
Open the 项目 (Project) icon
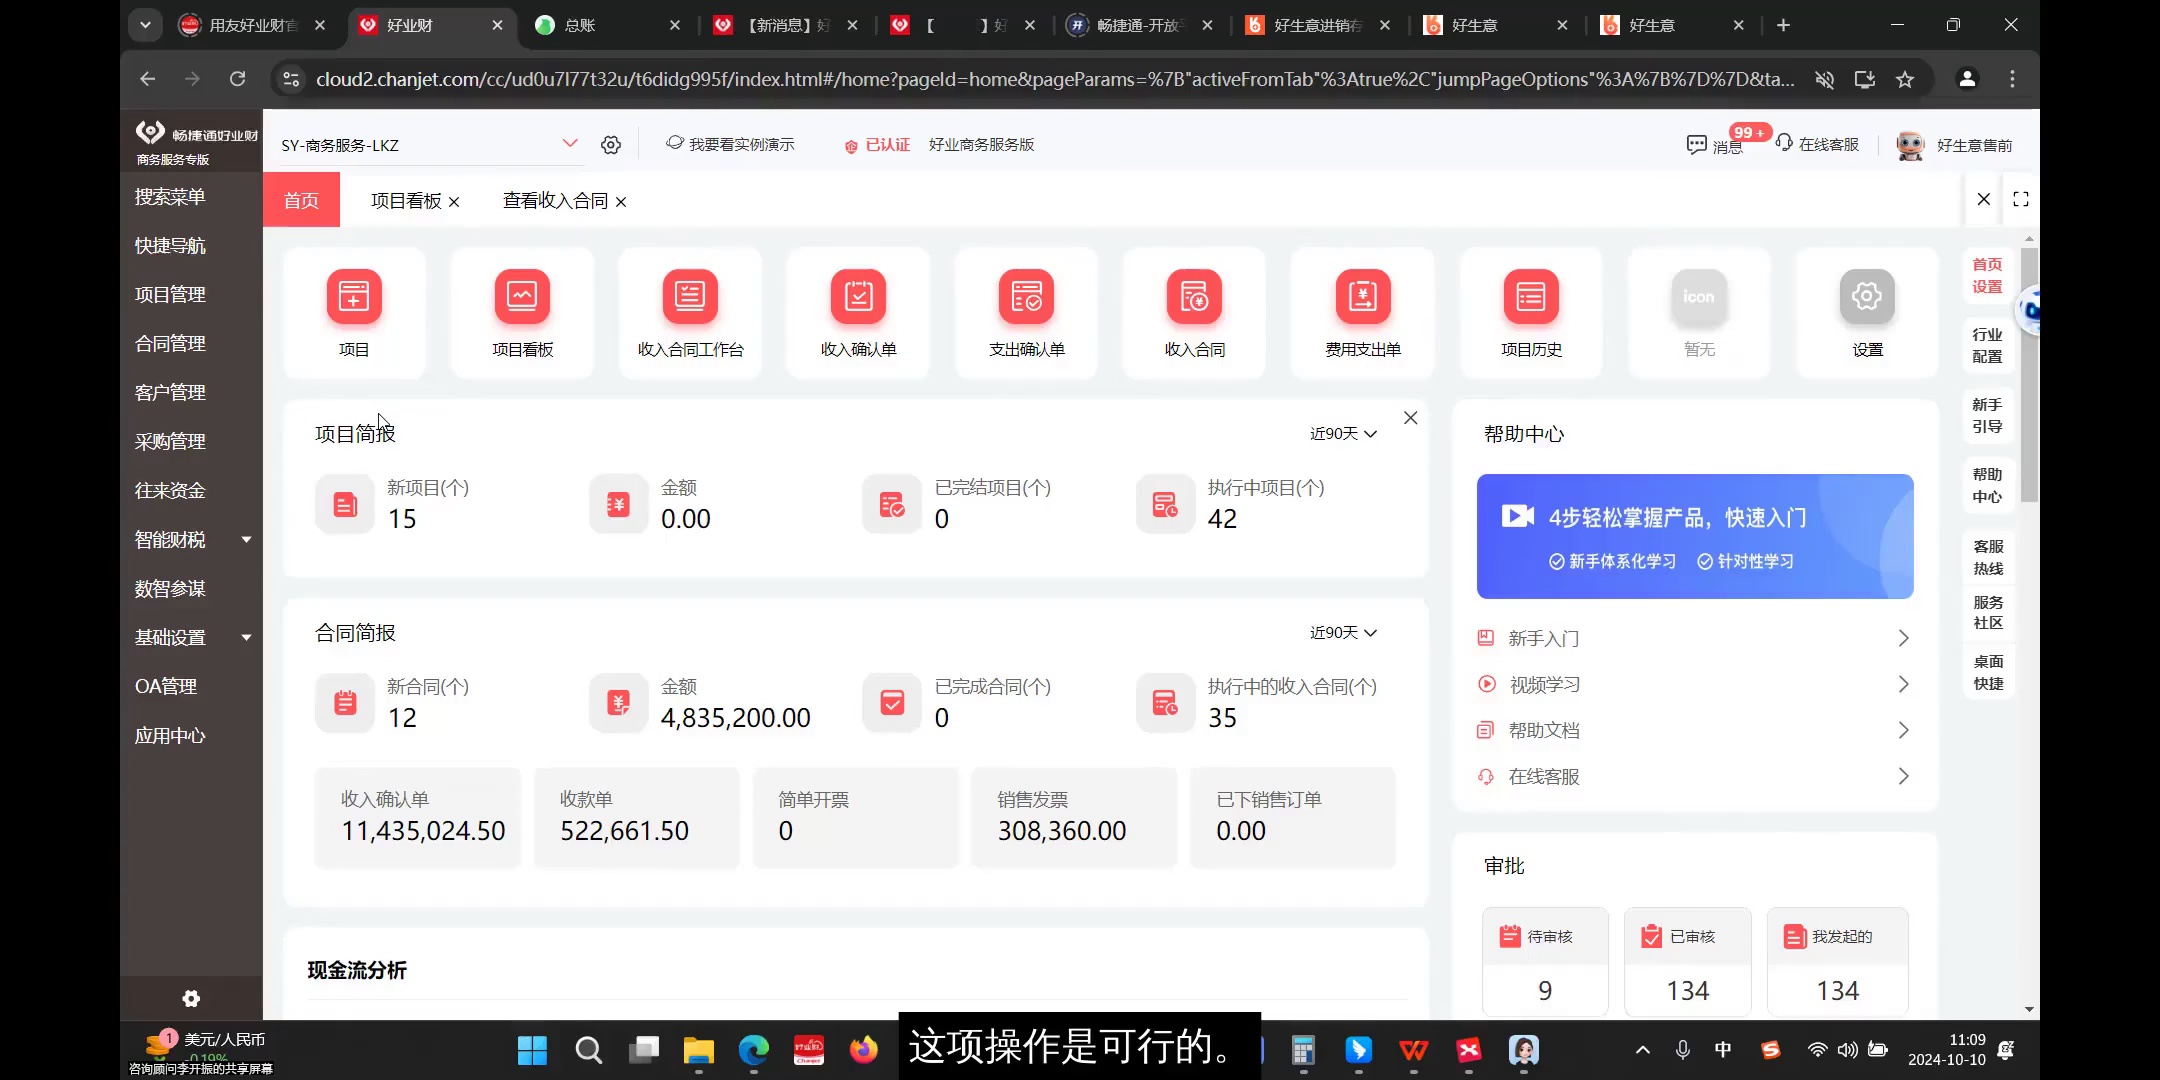[353, 296]
